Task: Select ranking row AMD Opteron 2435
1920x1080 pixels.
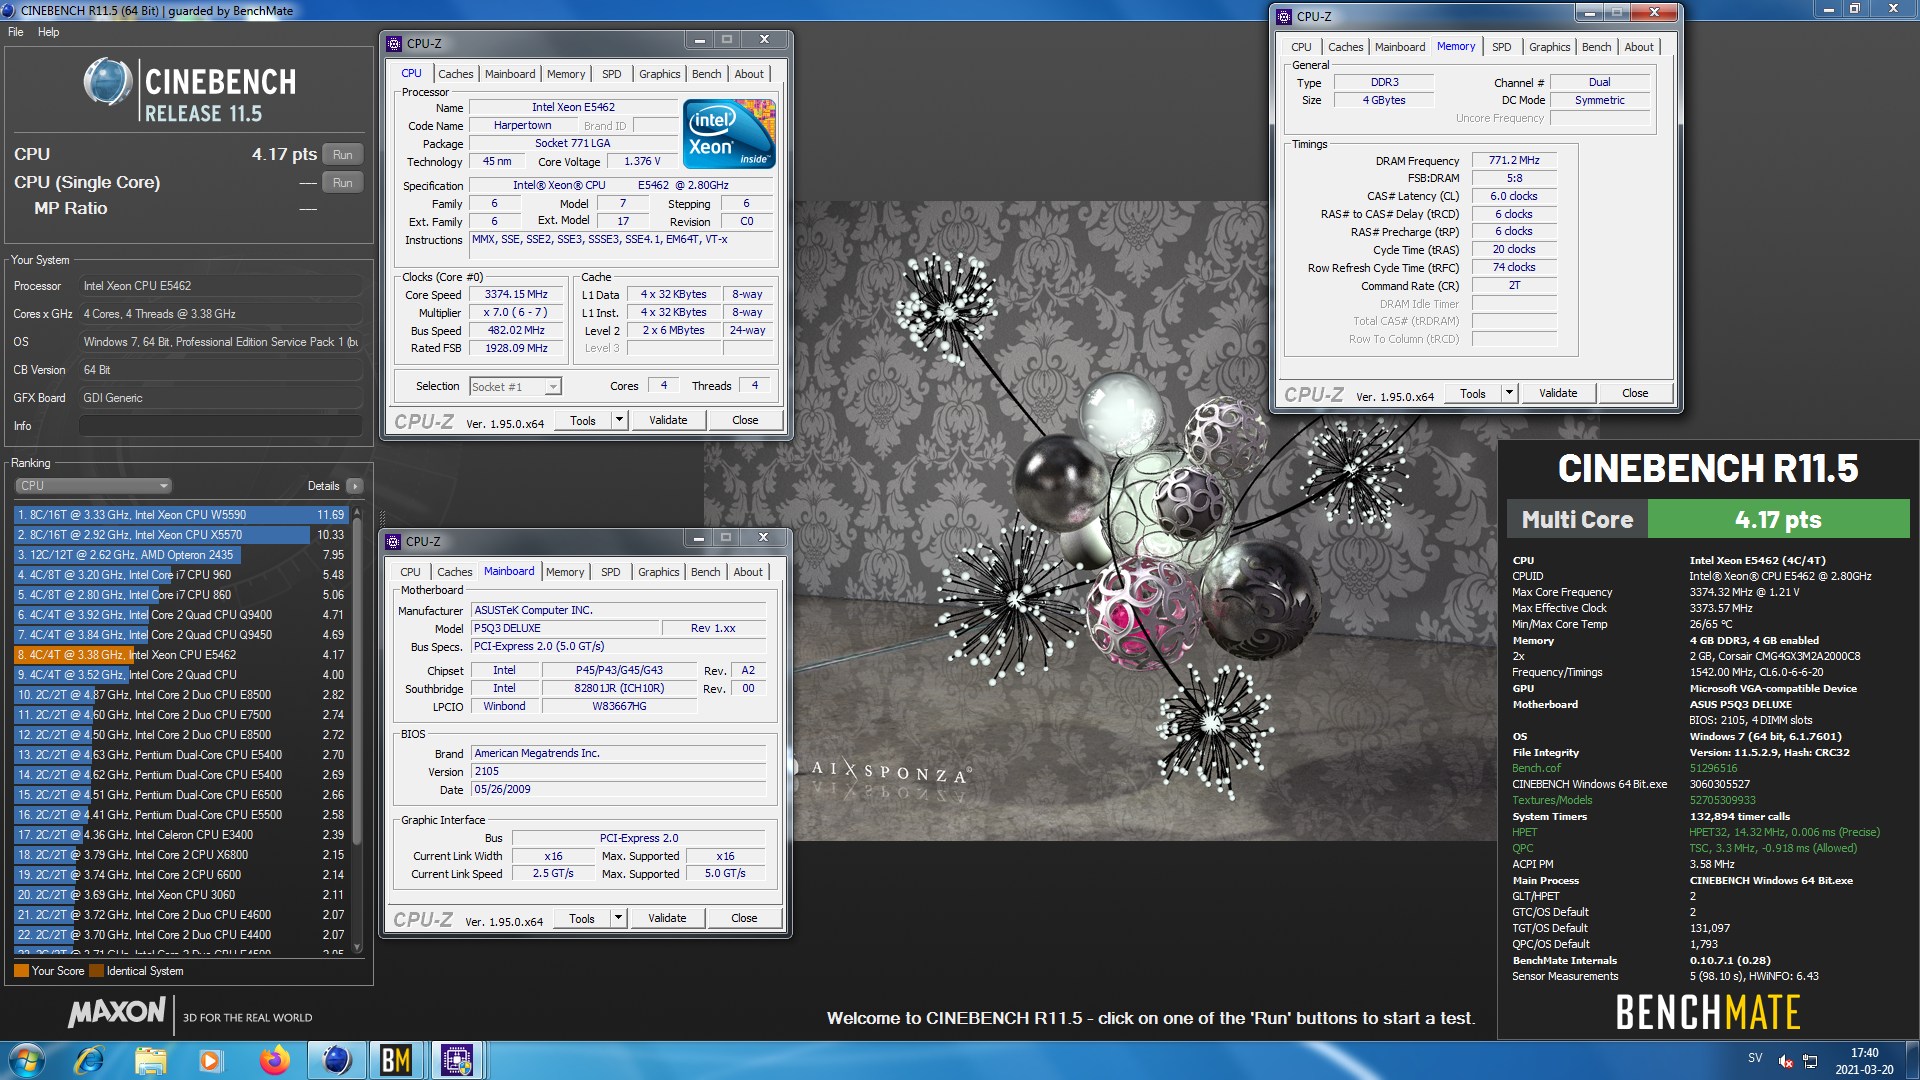Action: click(x=181, y=555)
